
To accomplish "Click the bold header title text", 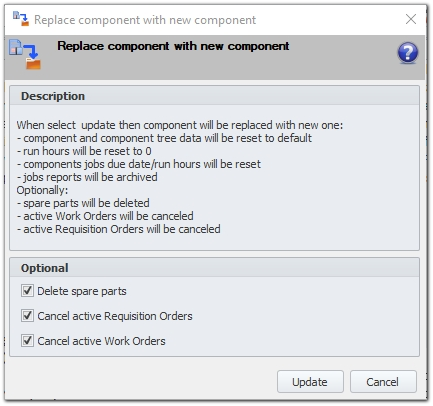I will coord(173,46).
